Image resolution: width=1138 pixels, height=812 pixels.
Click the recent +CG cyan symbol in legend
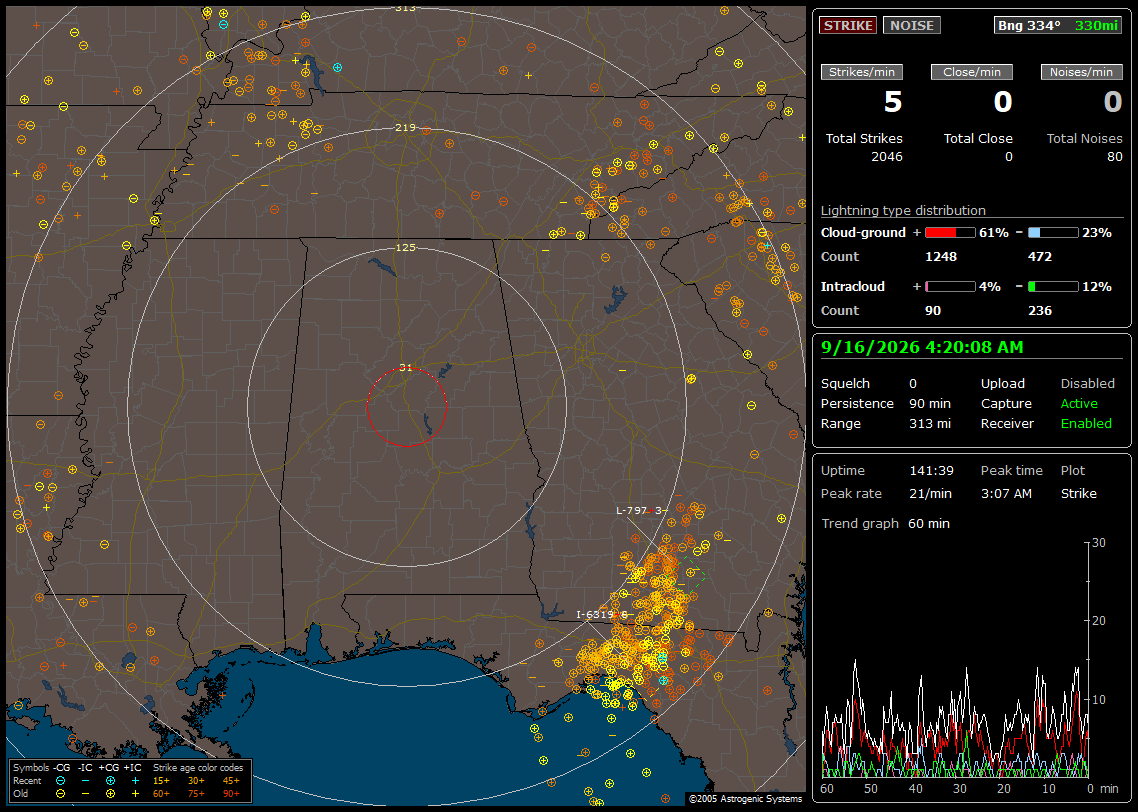pos(110,781)
